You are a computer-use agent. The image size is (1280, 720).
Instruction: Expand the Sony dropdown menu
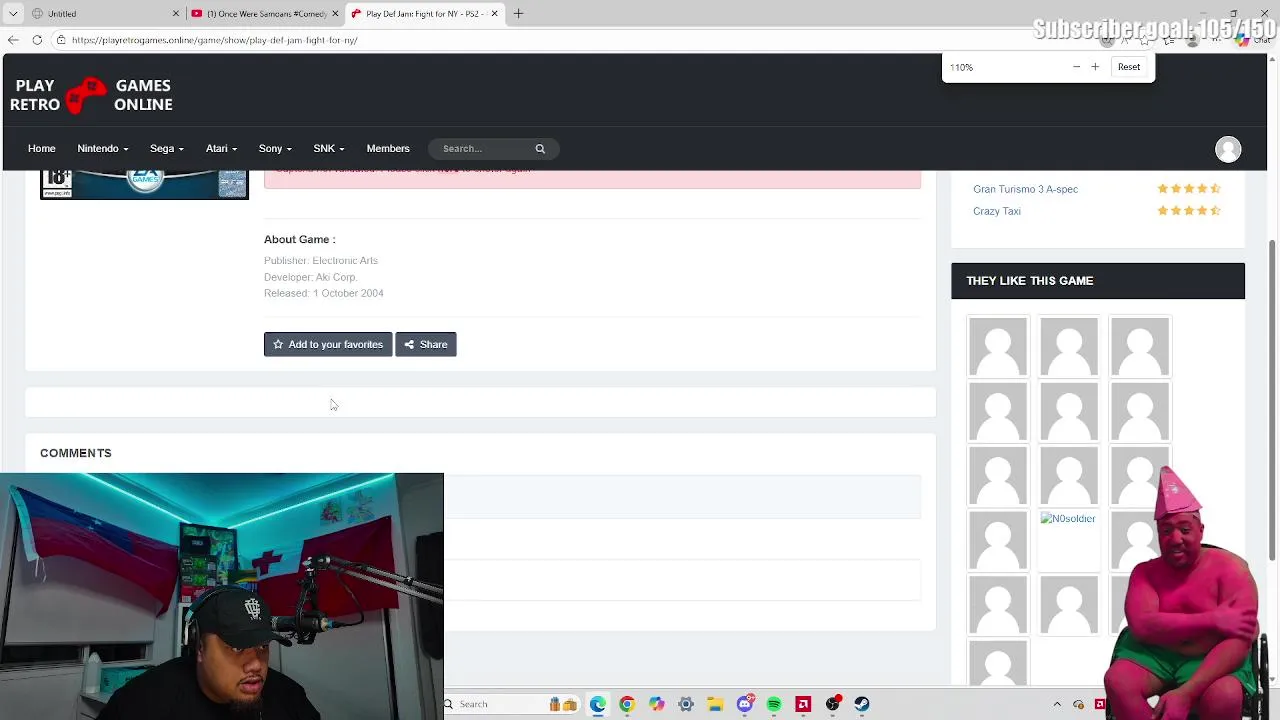pyautogui.click(x=275, y=149)
